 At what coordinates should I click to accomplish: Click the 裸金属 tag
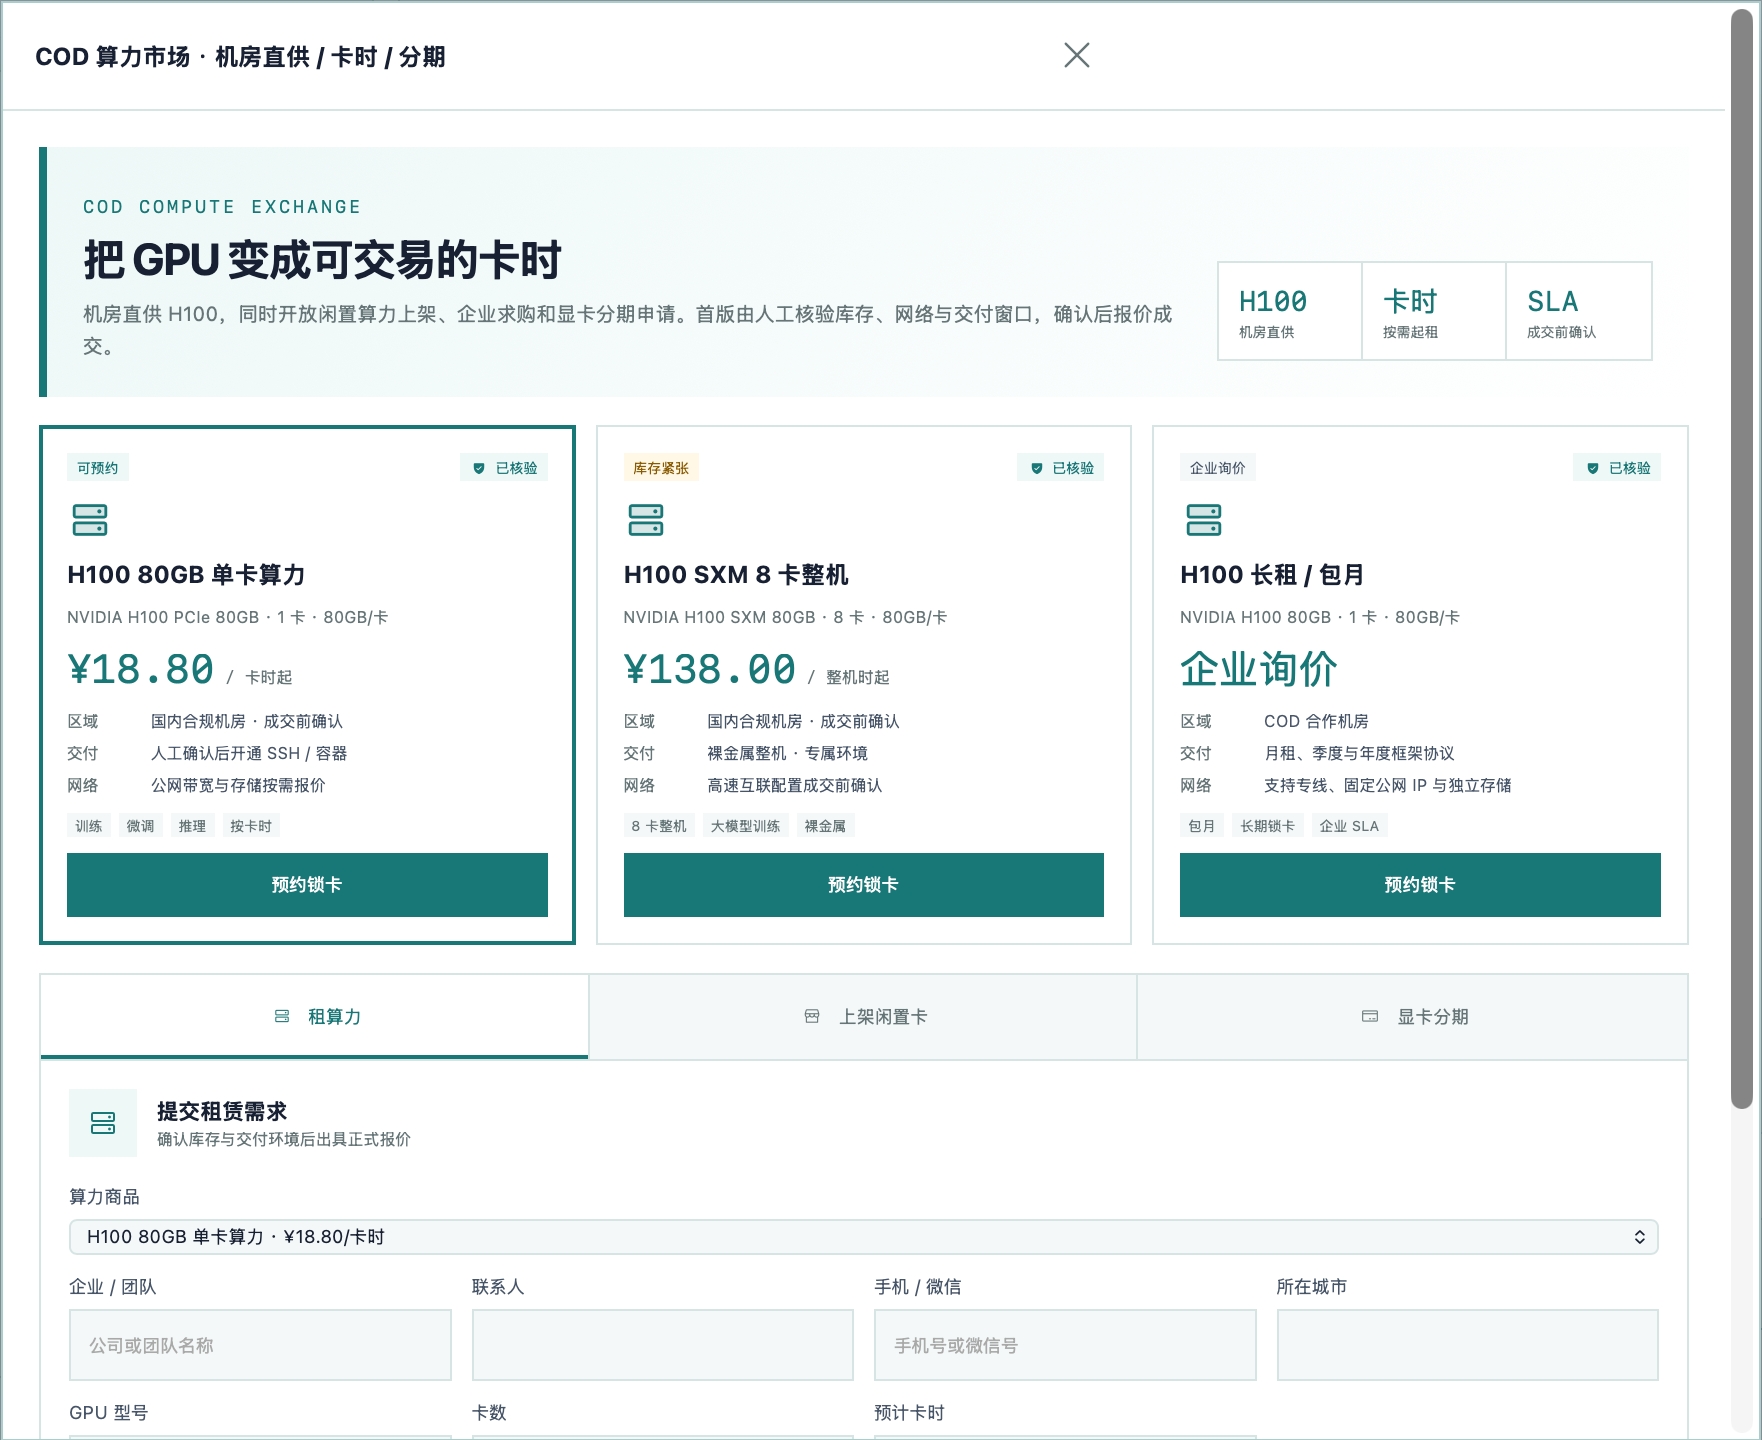pos(825,826)
